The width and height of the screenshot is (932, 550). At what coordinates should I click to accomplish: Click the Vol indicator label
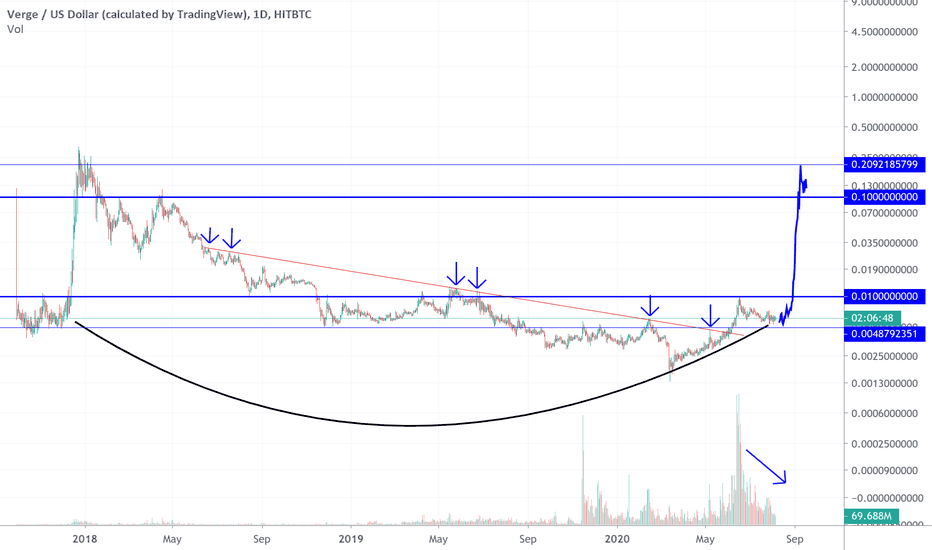[x=15, y=29]
